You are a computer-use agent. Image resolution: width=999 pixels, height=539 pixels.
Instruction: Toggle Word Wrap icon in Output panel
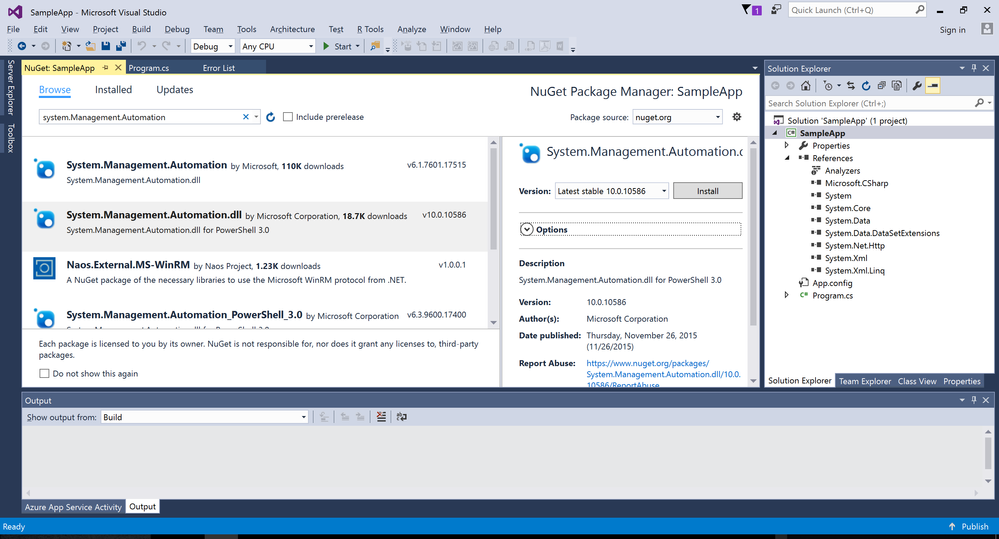(x=401, y=417)
